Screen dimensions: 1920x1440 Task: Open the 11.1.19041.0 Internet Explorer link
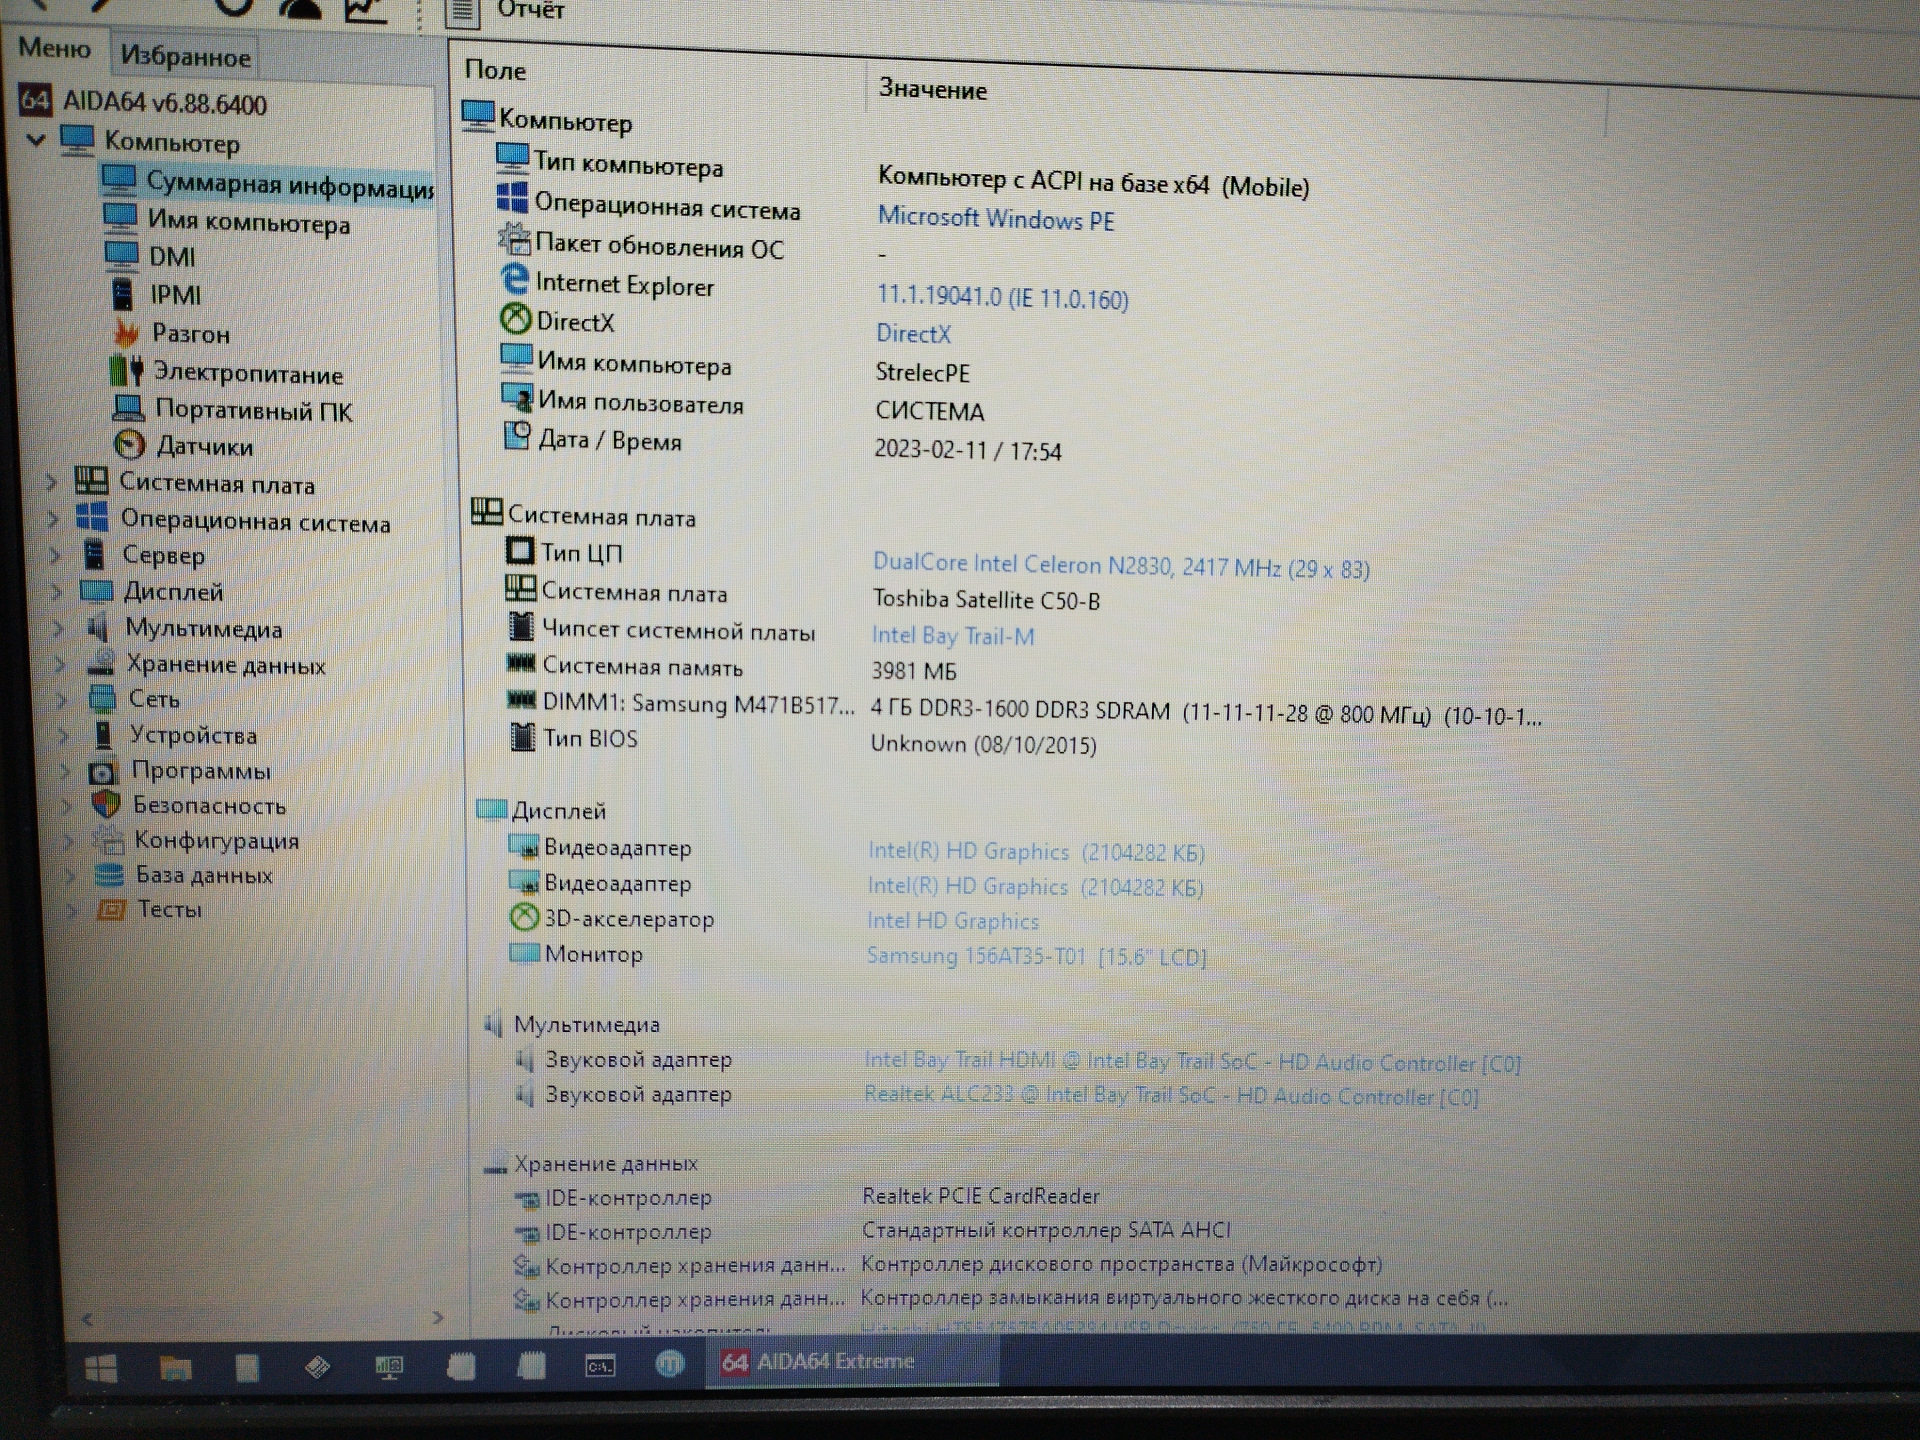[1002, 297]
